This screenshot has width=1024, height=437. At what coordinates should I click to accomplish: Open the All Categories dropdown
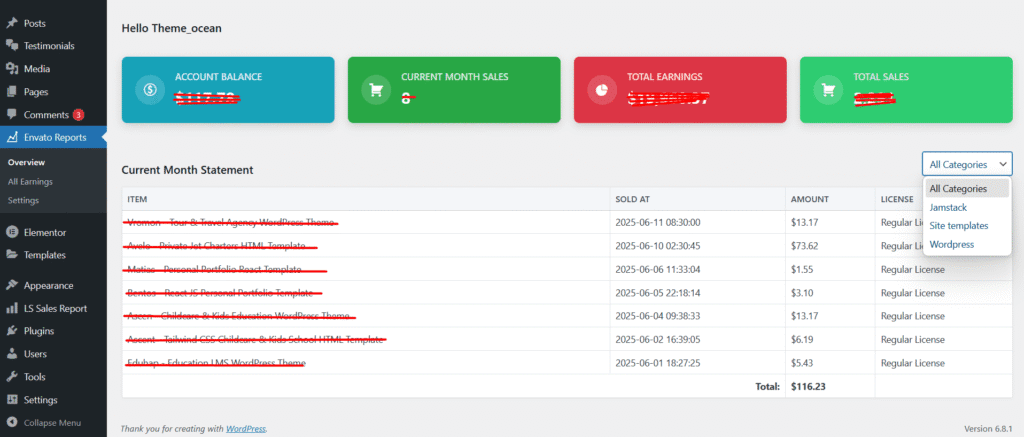pyautogui.click(x=967, y=164)
